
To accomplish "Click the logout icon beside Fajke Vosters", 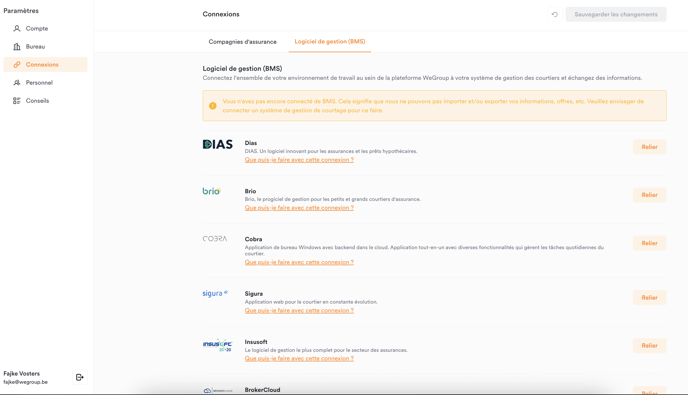I will point(79,377).
